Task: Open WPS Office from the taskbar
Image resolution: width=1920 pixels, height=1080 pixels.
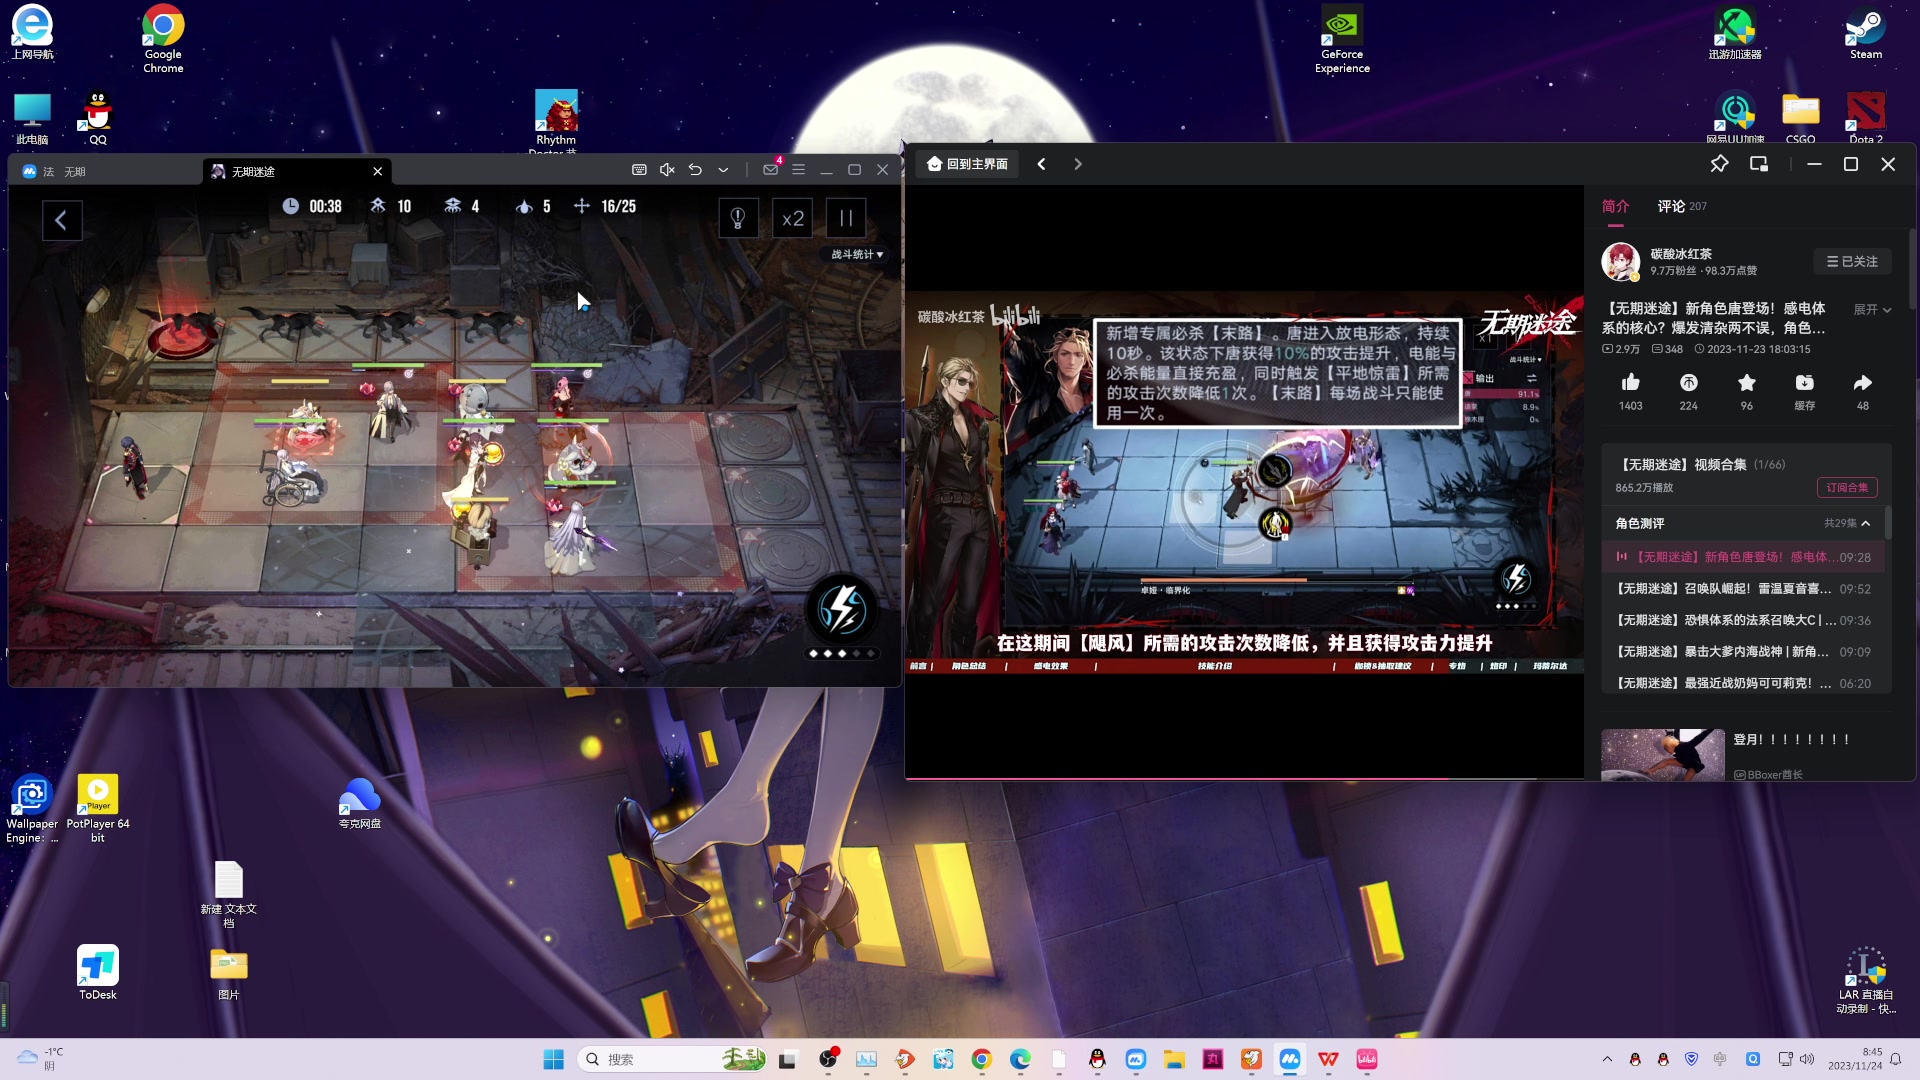Action: pyautogui.click(x=1328, y=1059)
